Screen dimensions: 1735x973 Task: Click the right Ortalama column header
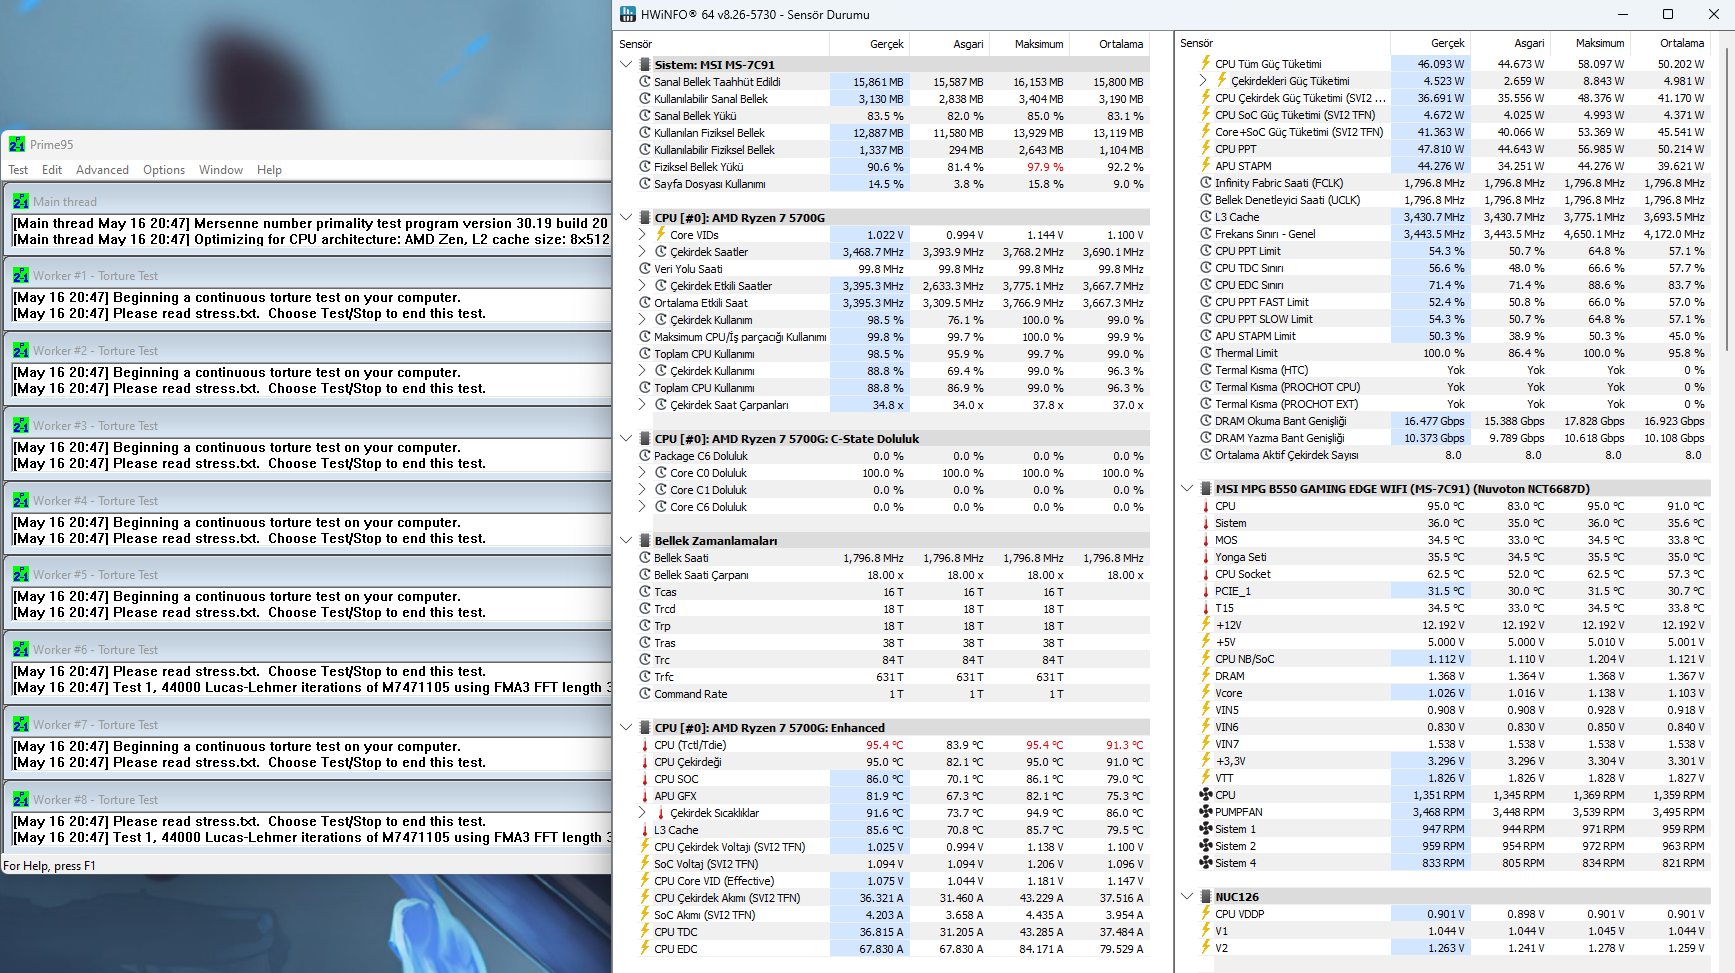coord(1670,43)
